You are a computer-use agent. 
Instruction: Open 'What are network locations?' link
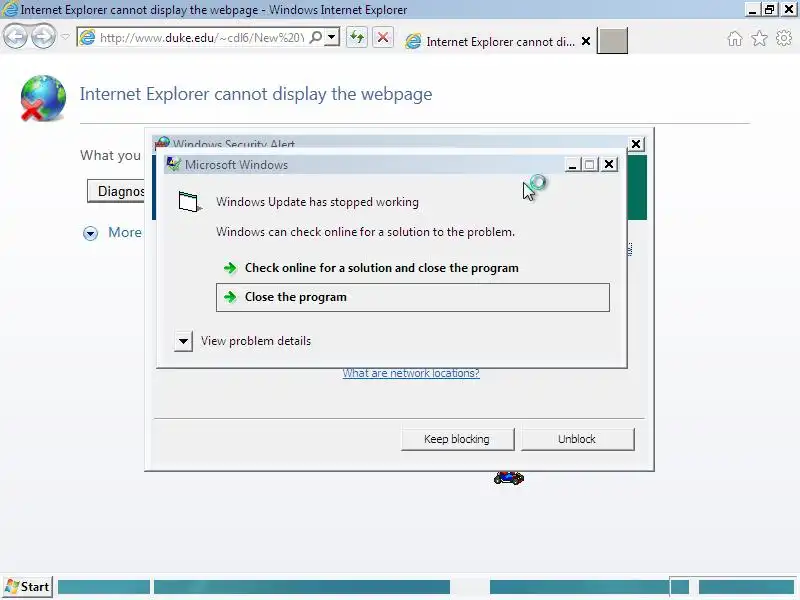tap(411, 373)
